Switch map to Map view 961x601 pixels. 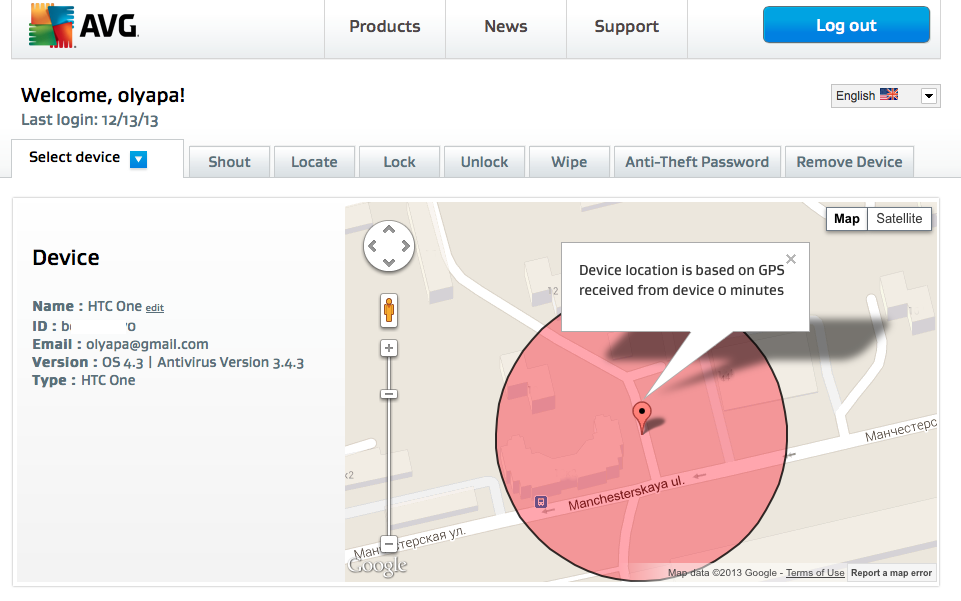click(846, 219)
